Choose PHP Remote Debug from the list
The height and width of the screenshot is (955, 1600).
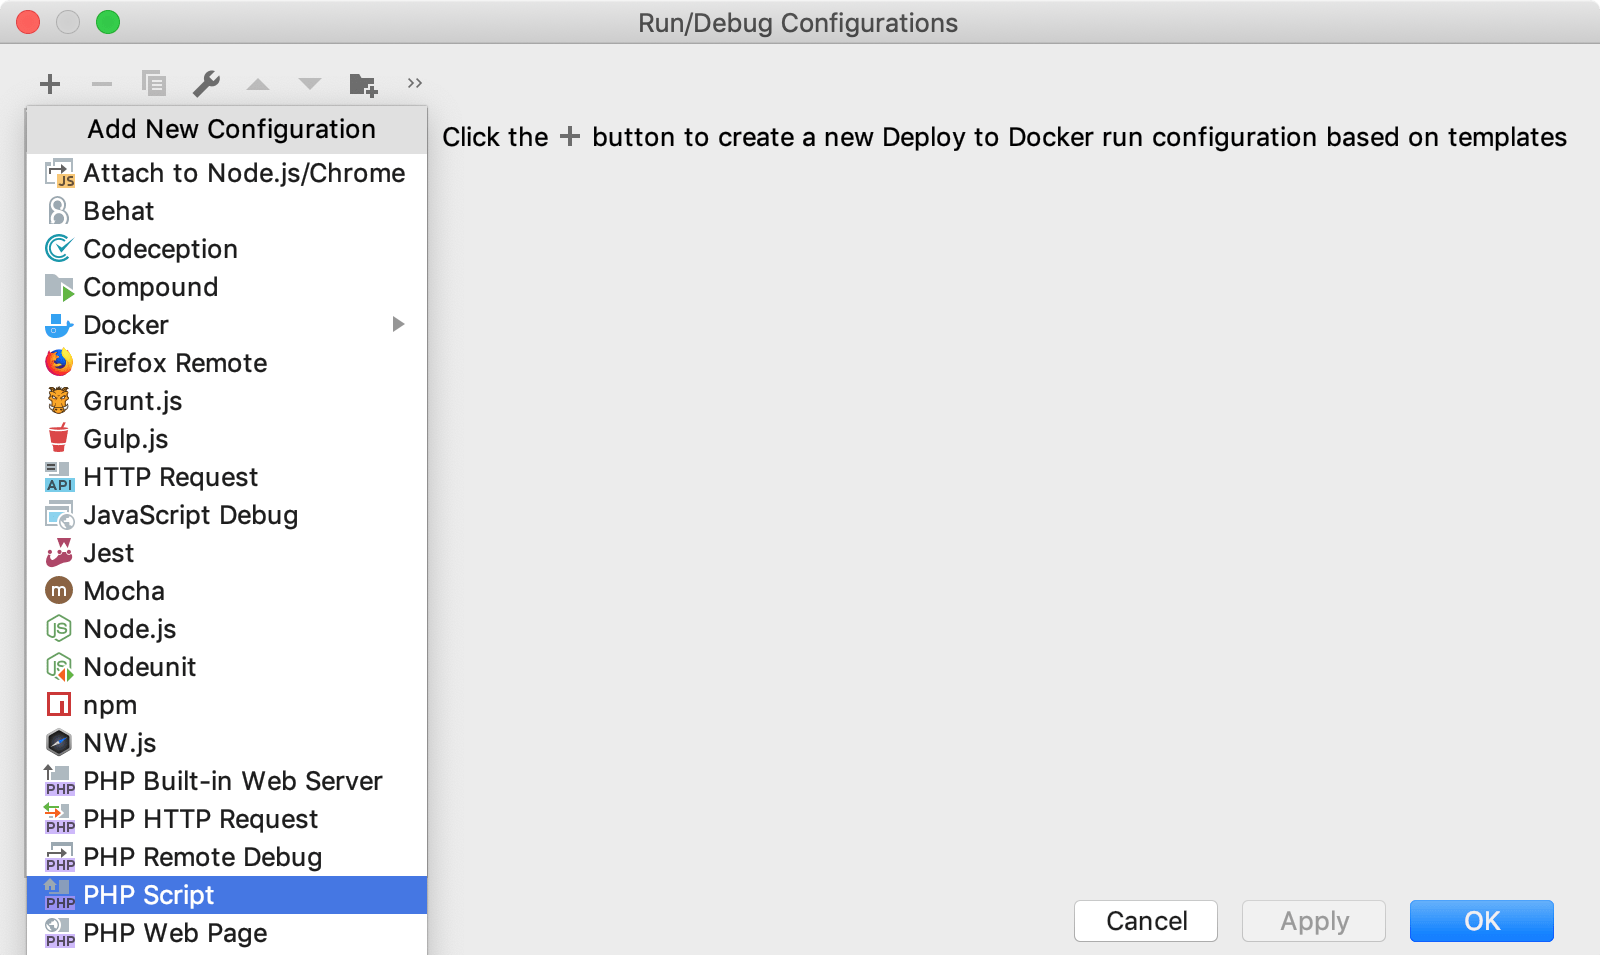(202, 857)
